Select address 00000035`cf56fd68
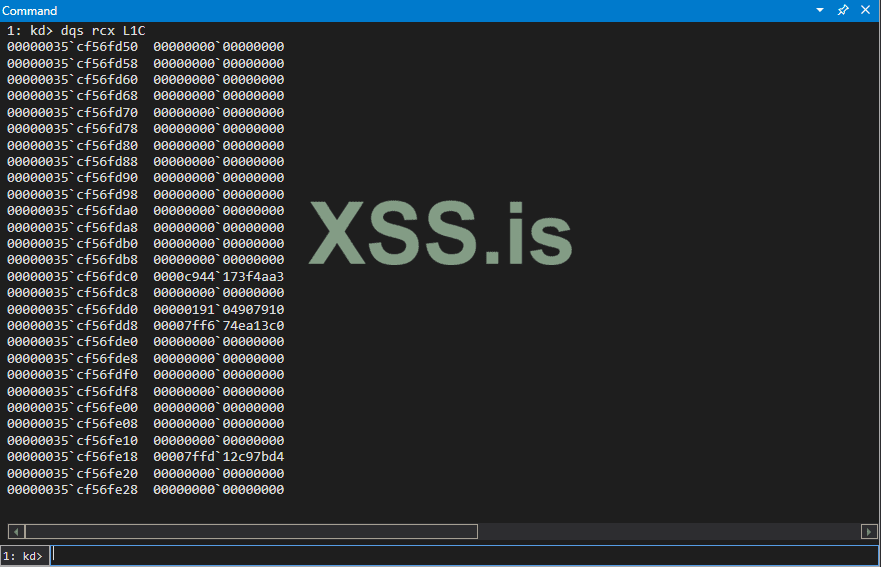The image size is (881, 567). coord(72,96)
